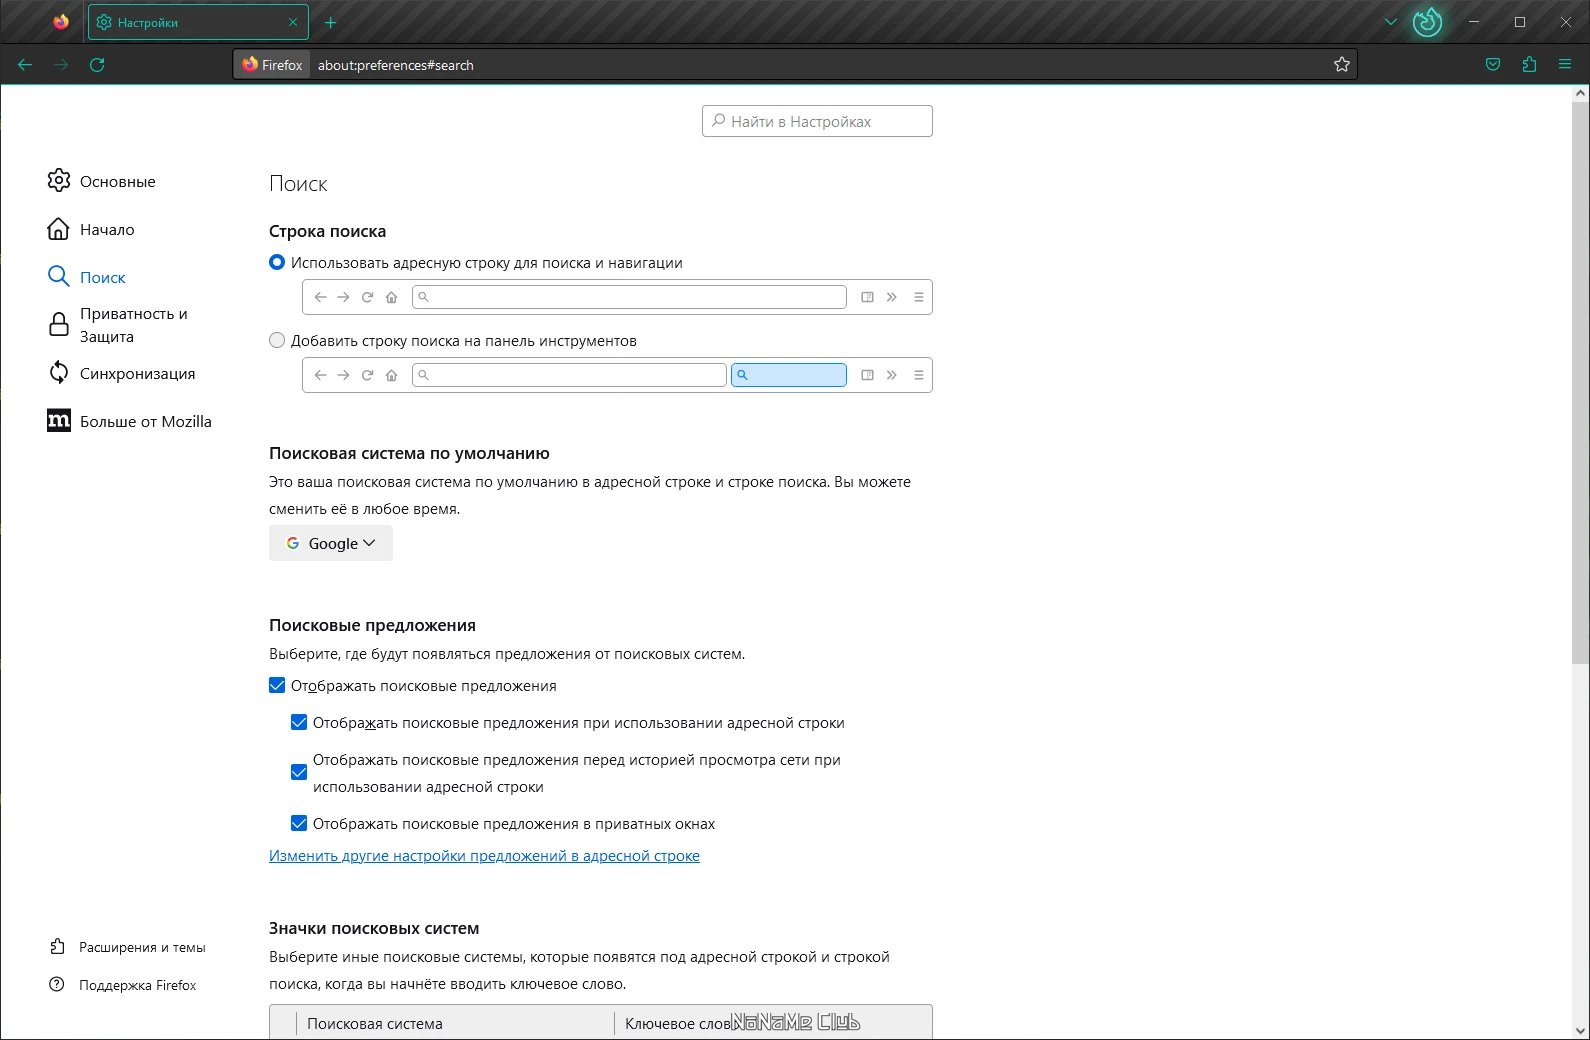
Task: Click the settings gear icon in tab
Action: [x=104, y=22]
